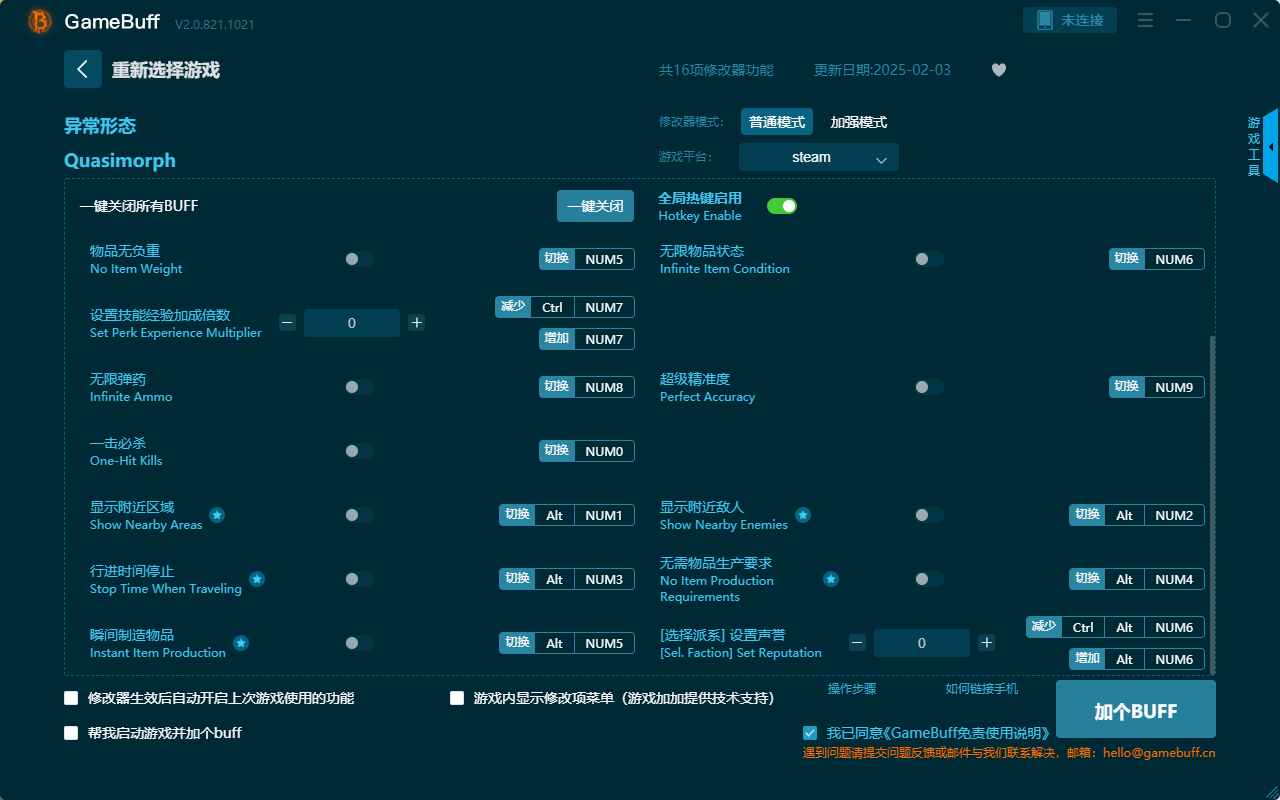Click the star beside Stop Time When Traveling
The height and width of the screenshot is (800, 1280).
pos(257,577)
